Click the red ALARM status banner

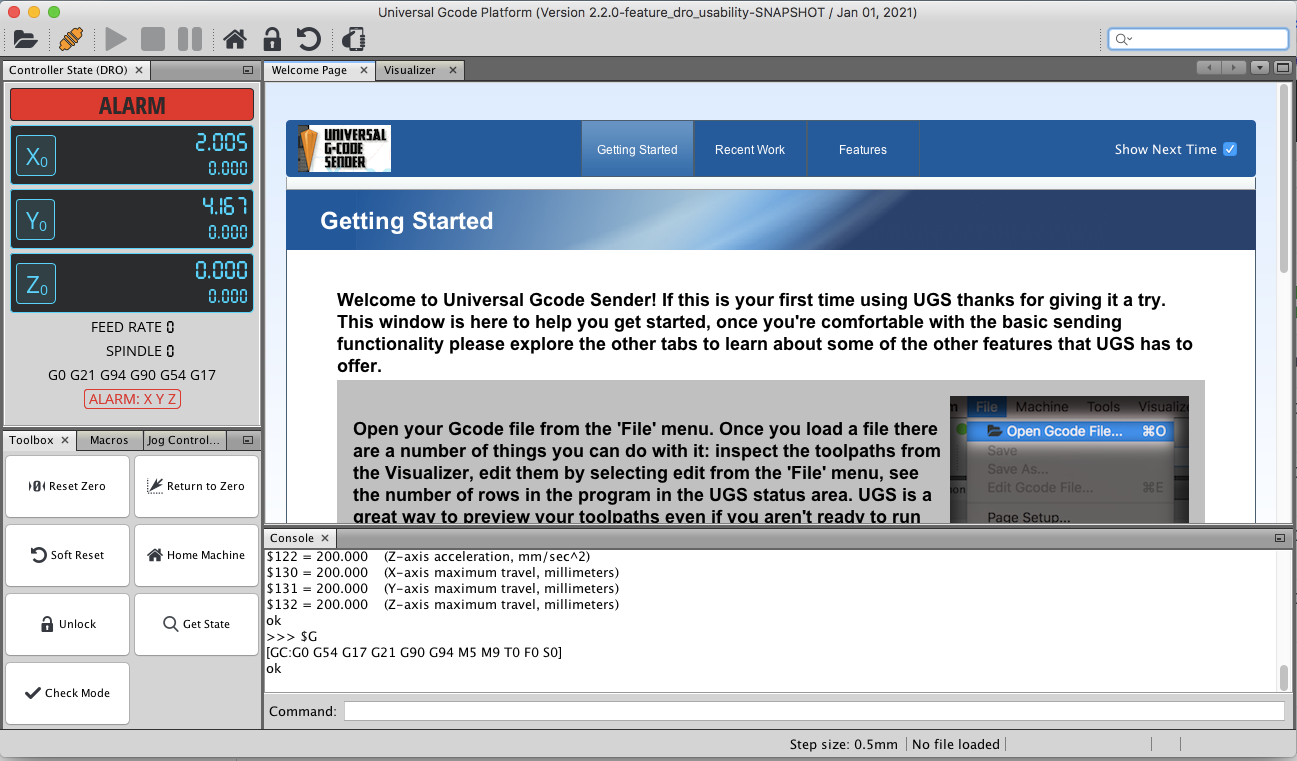pyautogui.click(x=132, y=105)
